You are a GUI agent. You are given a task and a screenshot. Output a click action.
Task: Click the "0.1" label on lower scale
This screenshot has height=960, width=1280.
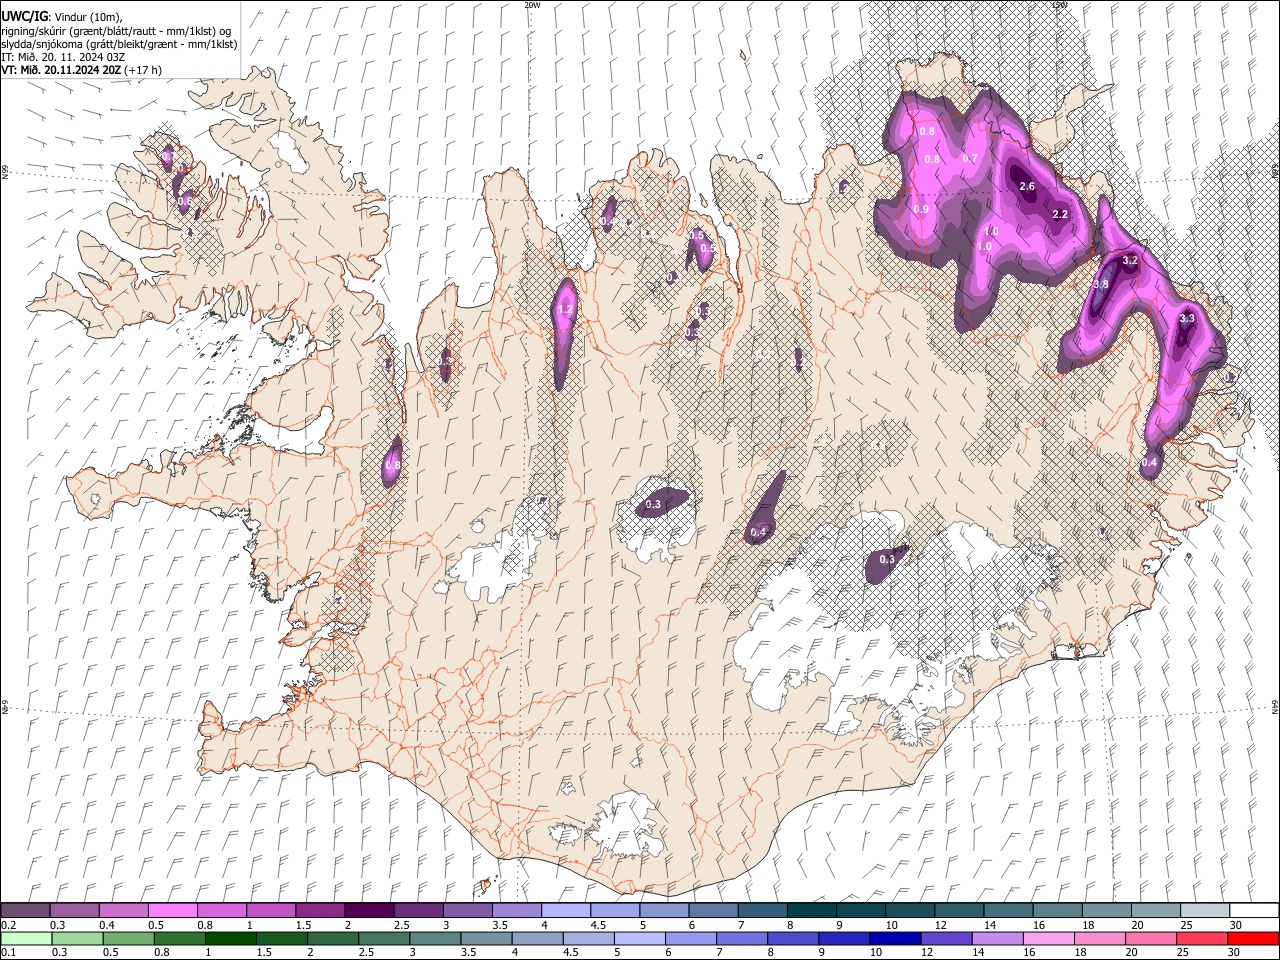(x=7, y=953)
